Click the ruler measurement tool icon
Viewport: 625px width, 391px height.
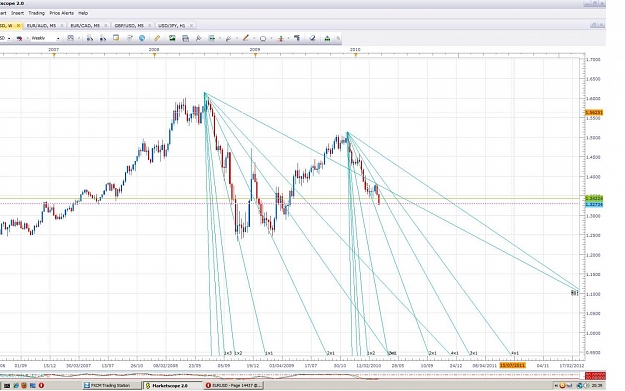point(157,38)
